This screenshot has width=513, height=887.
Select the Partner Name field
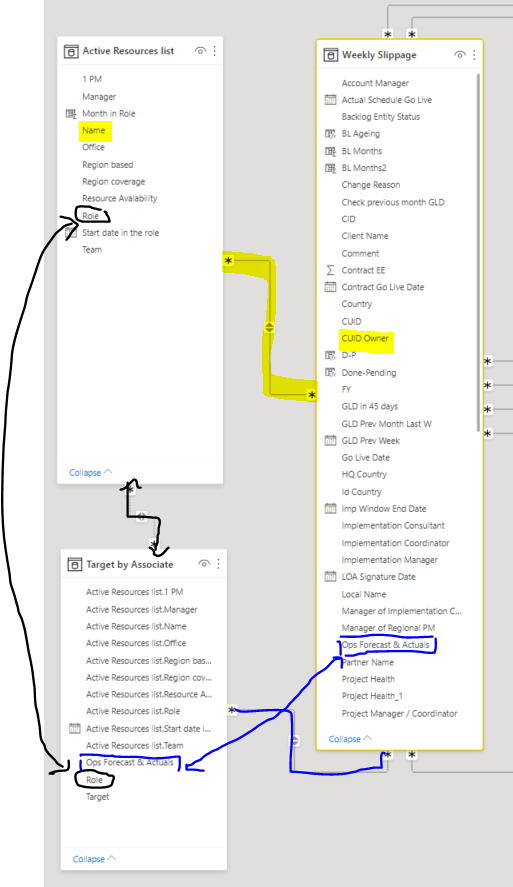(x=368, y=662)
